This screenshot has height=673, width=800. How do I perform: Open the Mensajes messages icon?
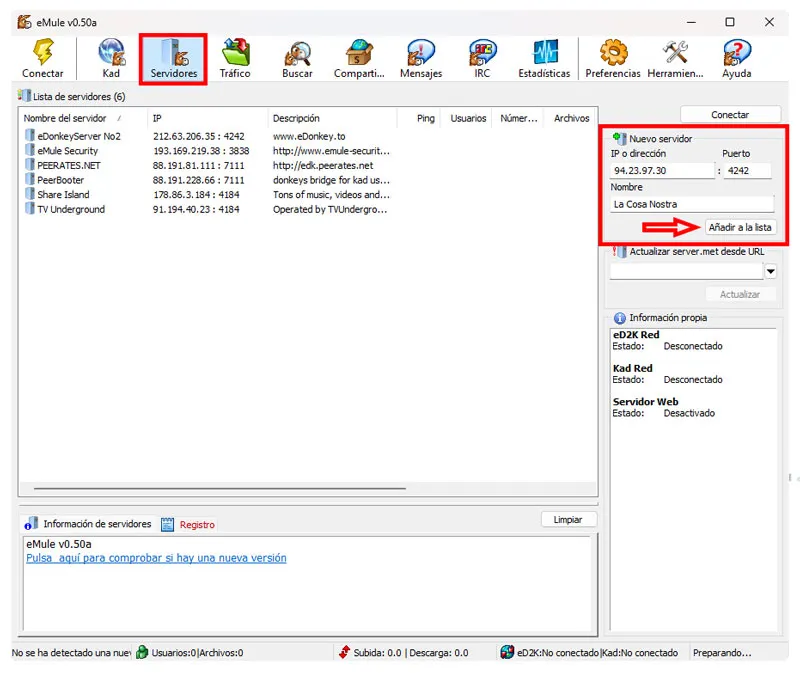(x=420, y=57)
